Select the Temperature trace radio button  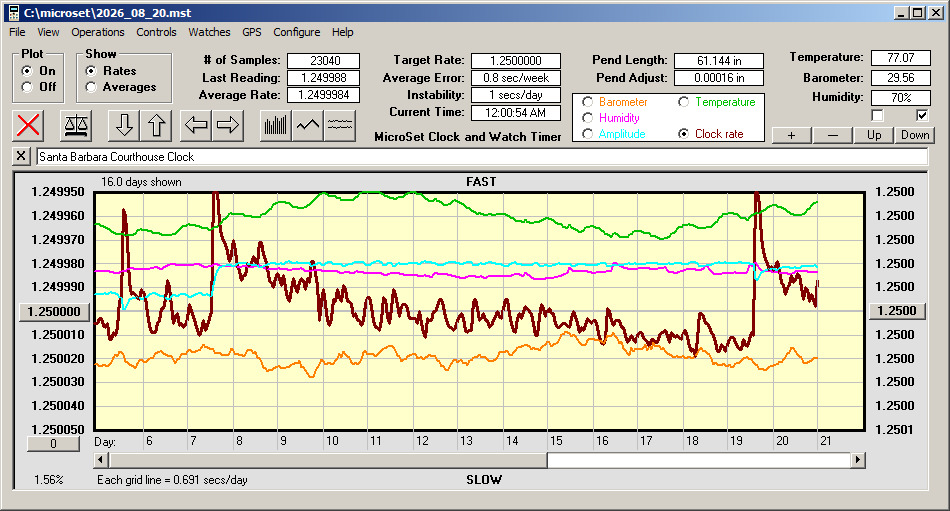pos(683,102)
